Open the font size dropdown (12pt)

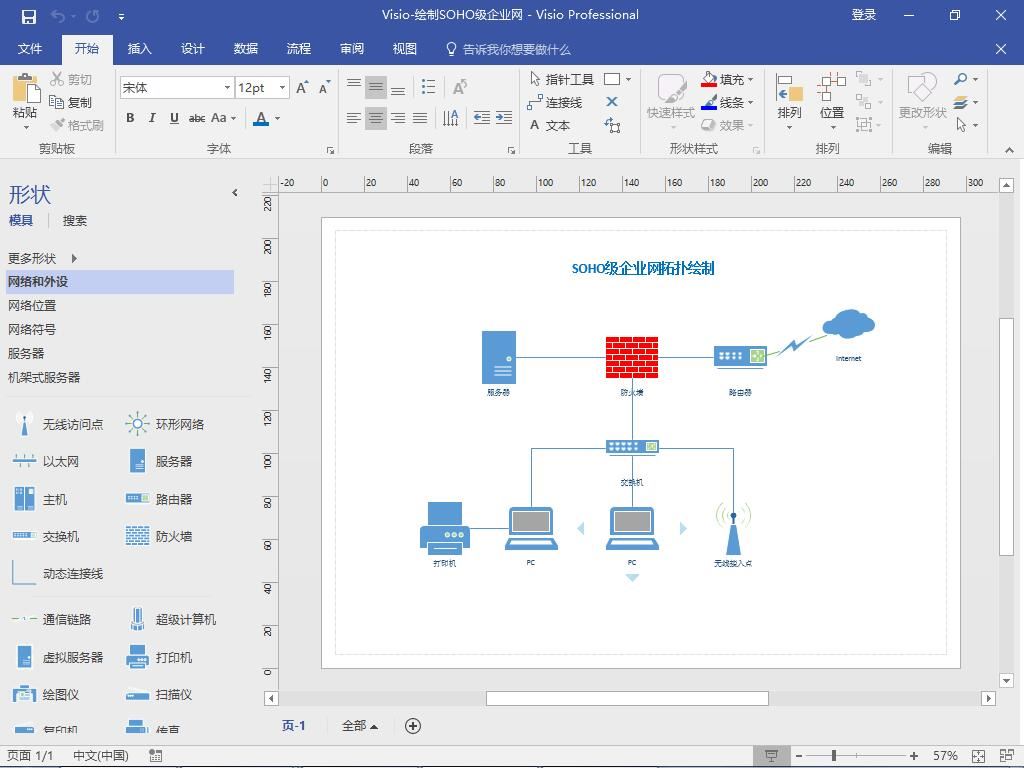point(282,88)
